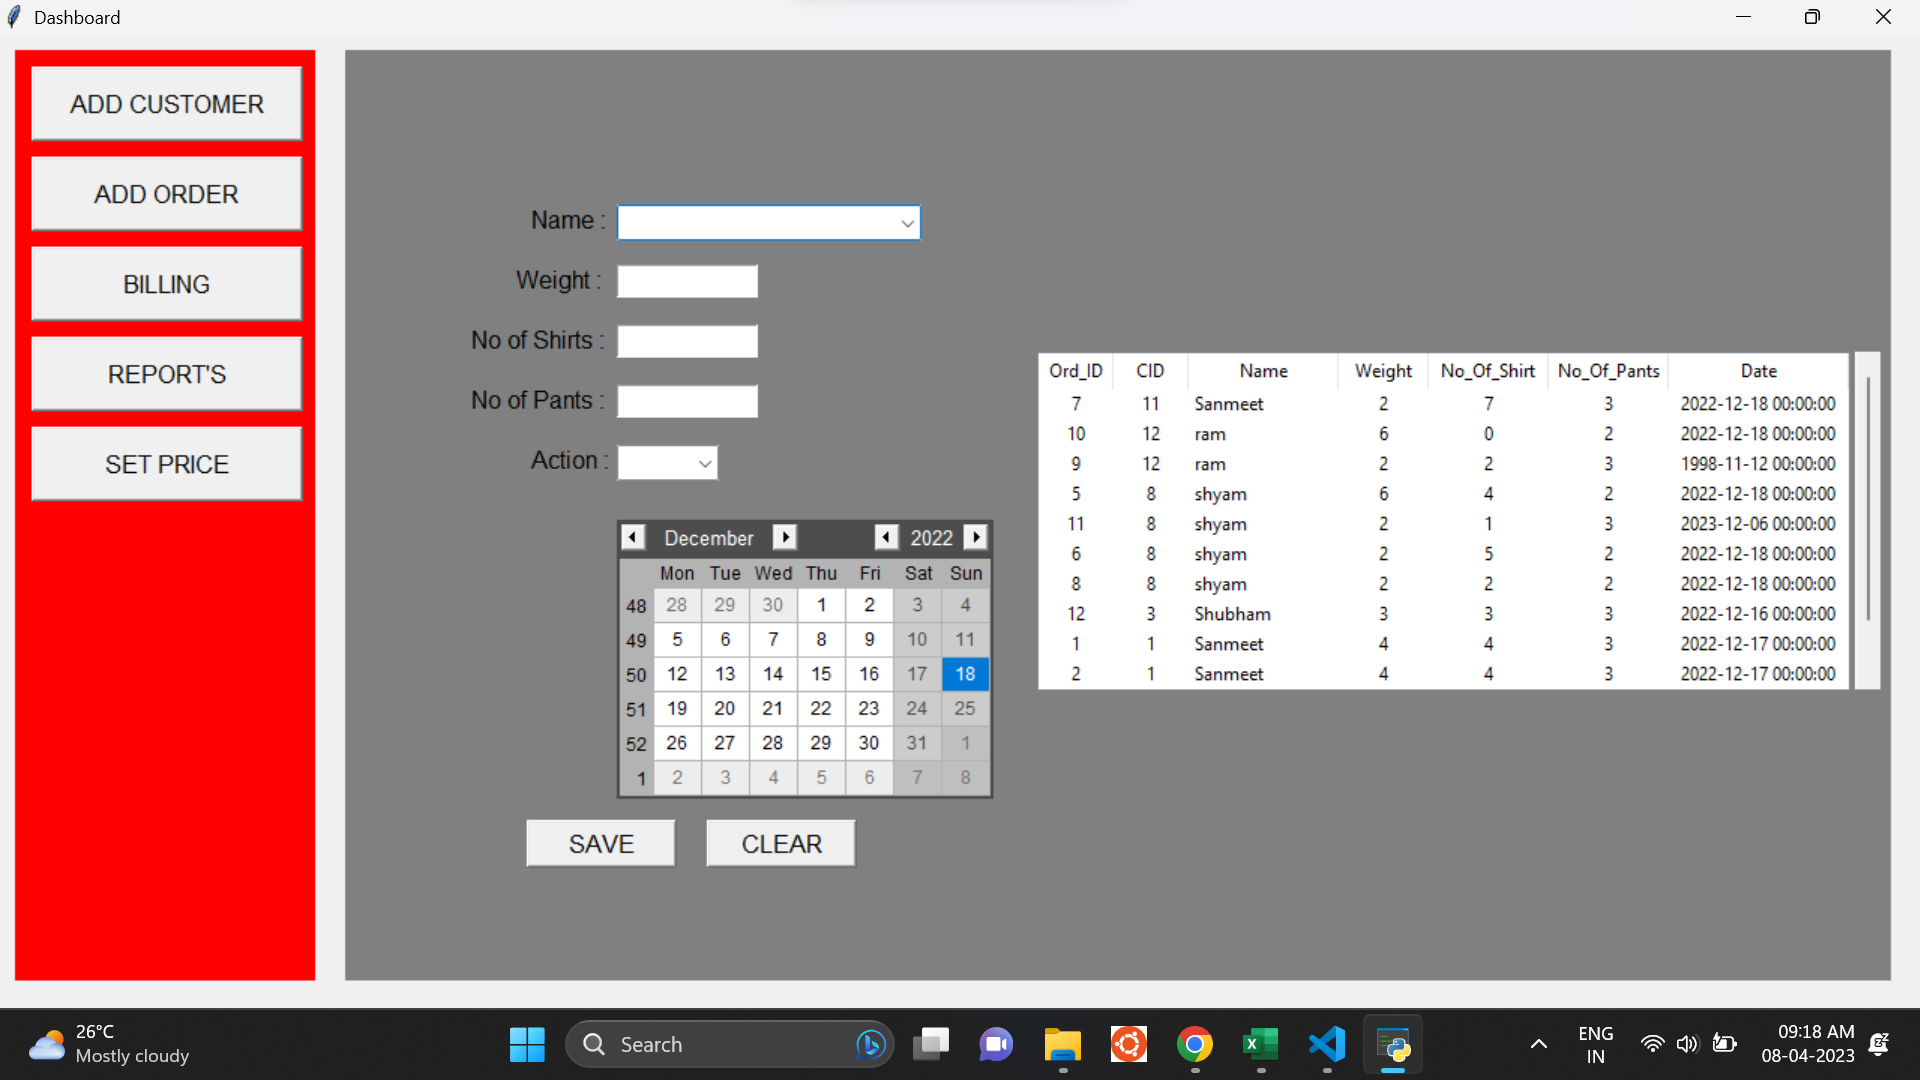Open Google Chrome from taskbar
1920x1080 pixels.
click(x=1194, y=1045)
